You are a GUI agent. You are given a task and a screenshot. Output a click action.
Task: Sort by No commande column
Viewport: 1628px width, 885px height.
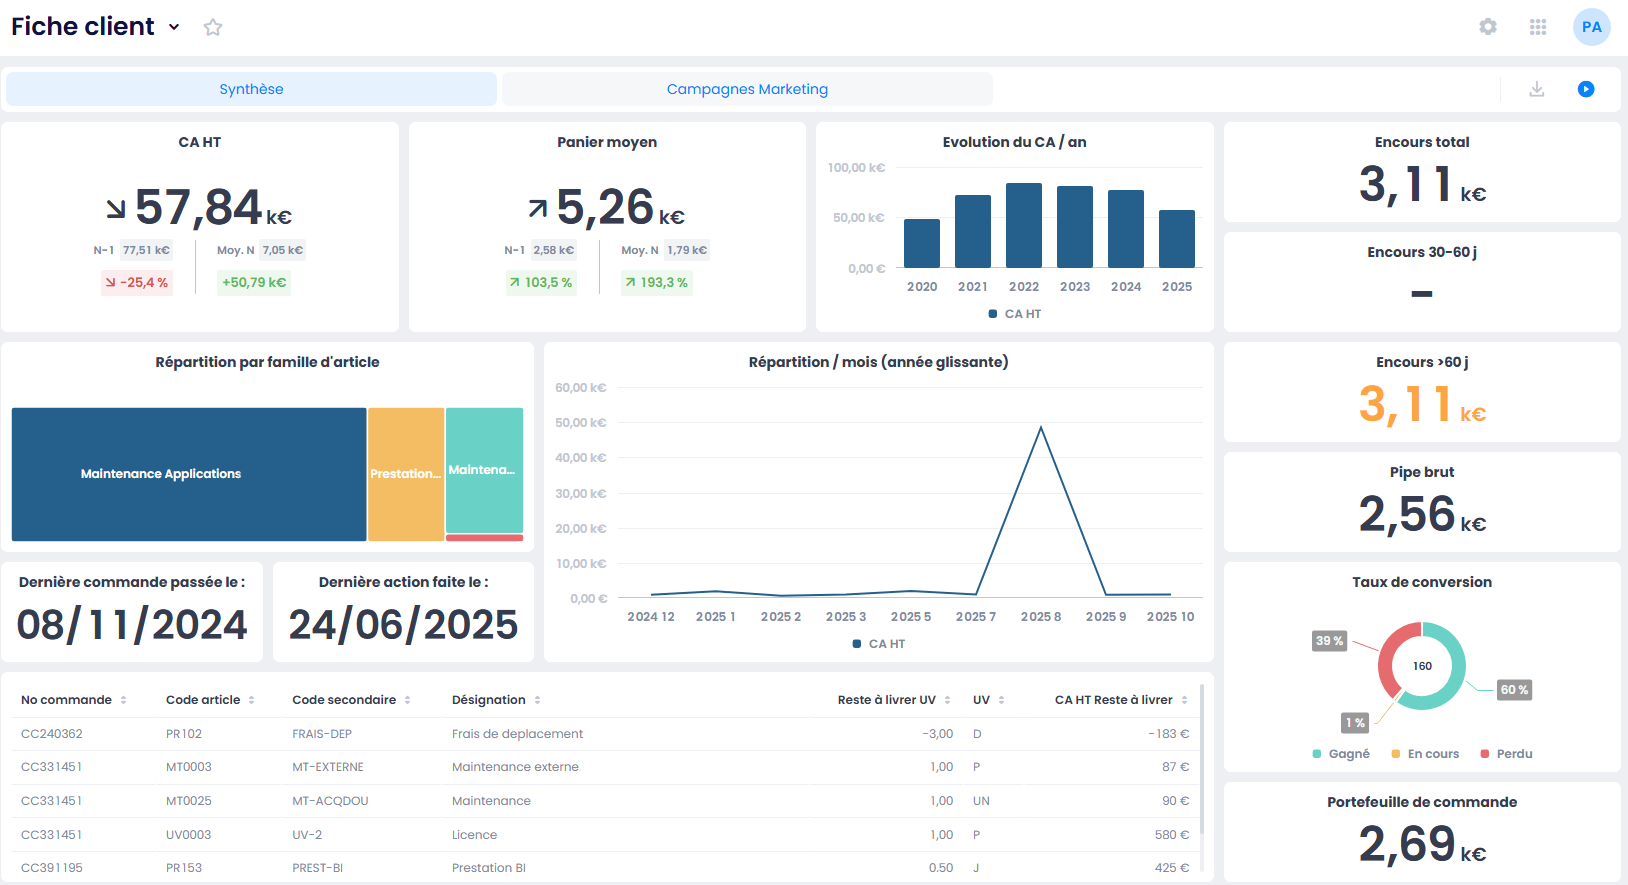123,700
